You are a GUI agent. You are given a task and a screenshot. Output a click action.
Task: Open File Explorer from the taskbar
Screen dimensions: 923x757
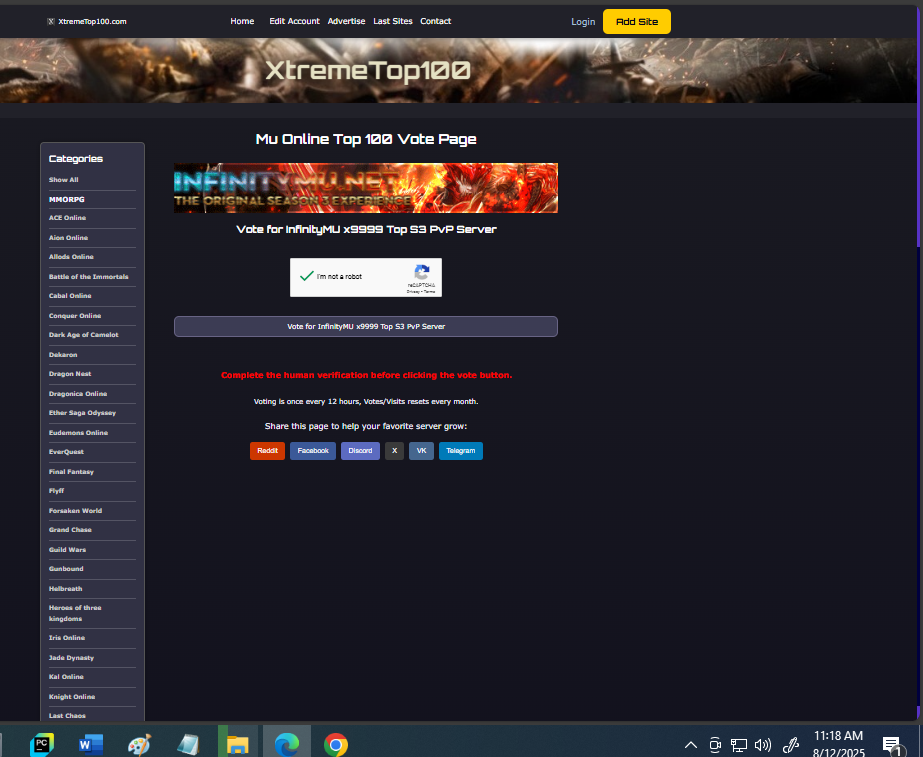pyautogui.click(x=238, y=745)
